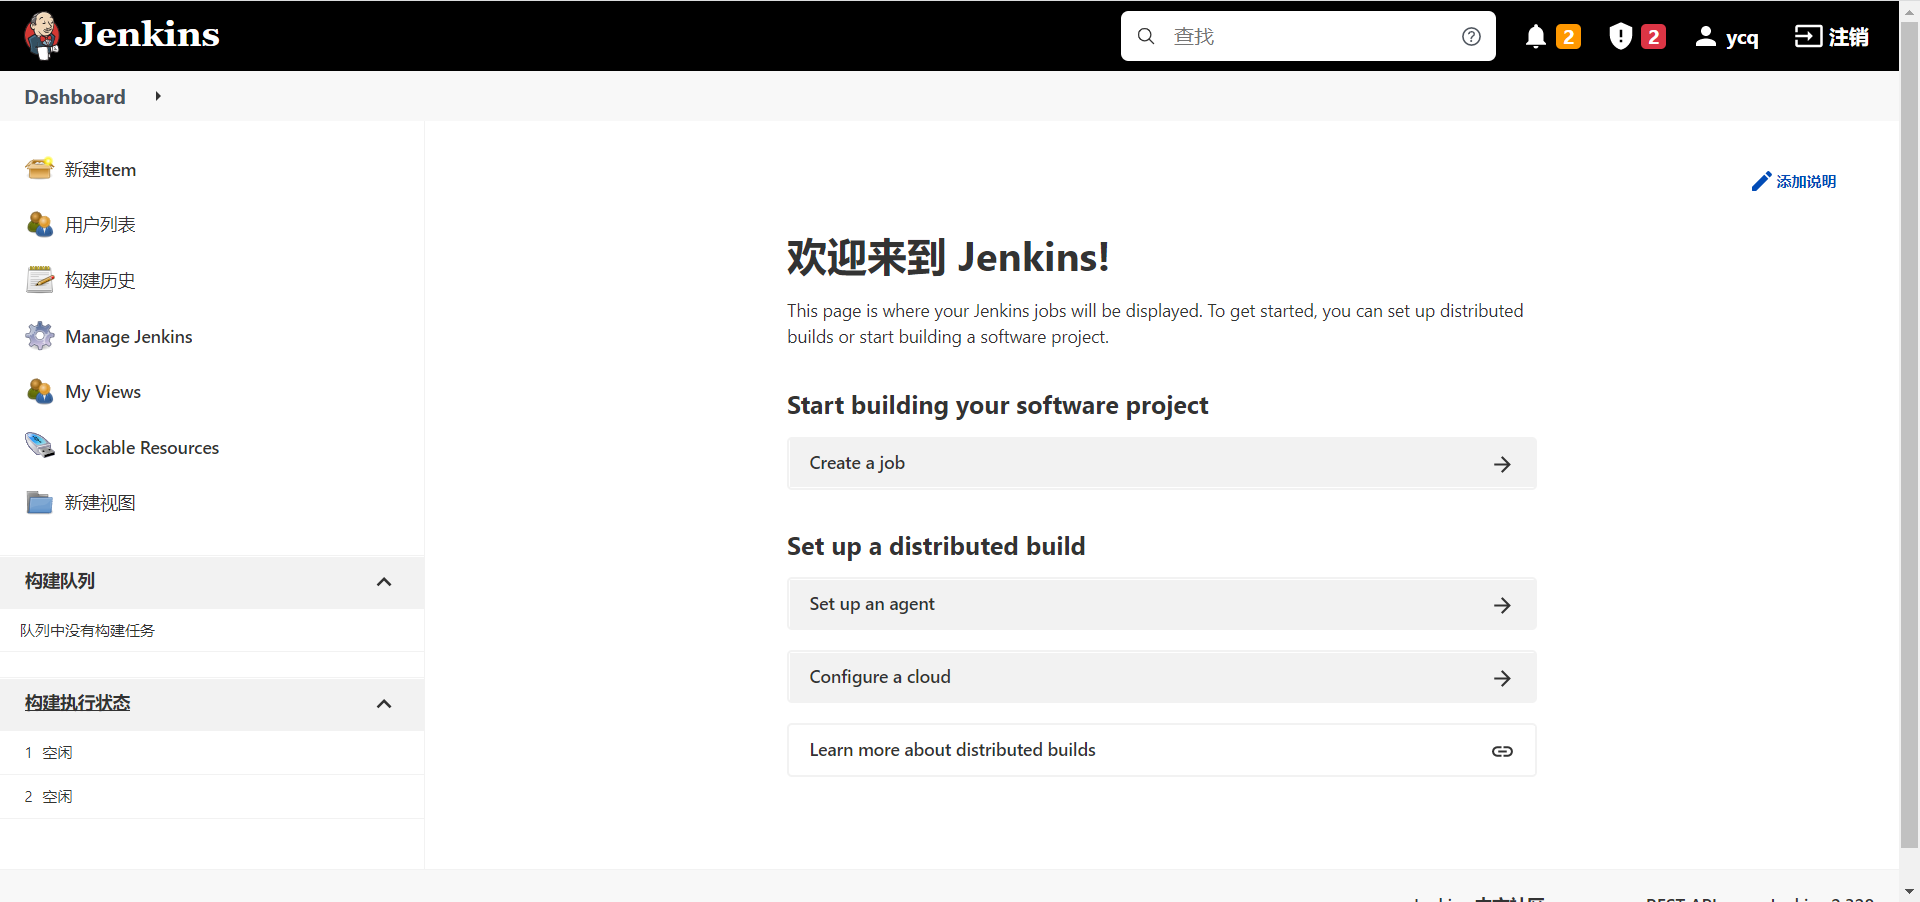Click the 新建视图 folder icon
Viewport: 1920px width, 902px height.
point(40,502)
